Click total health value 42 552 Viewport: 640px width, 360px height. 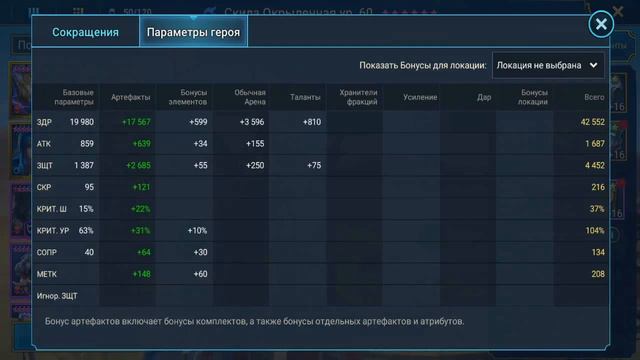click(592, 122)
